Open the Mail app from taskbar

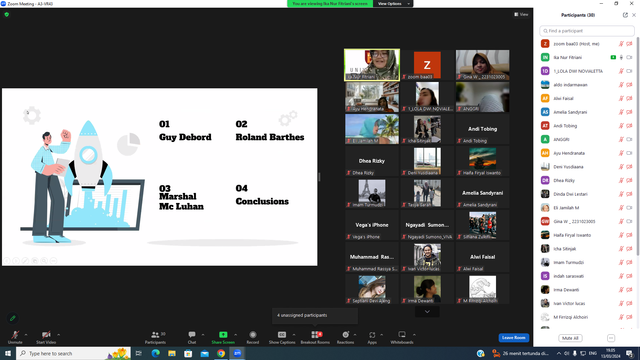pos(204,353)
